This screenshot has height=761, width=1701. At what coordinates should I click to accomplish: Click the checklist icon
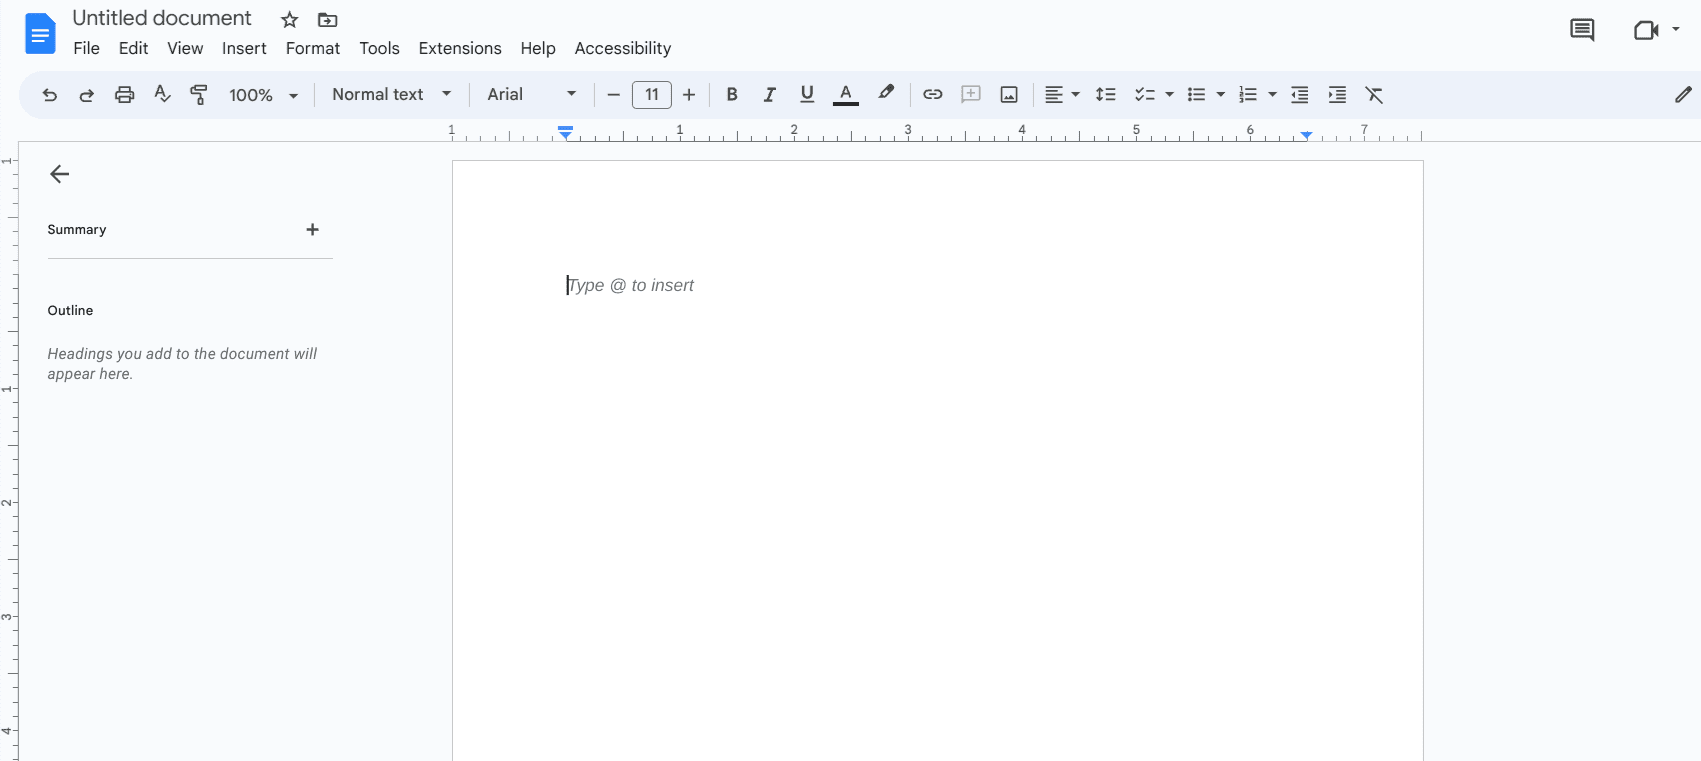click(x=1145, y=95)
